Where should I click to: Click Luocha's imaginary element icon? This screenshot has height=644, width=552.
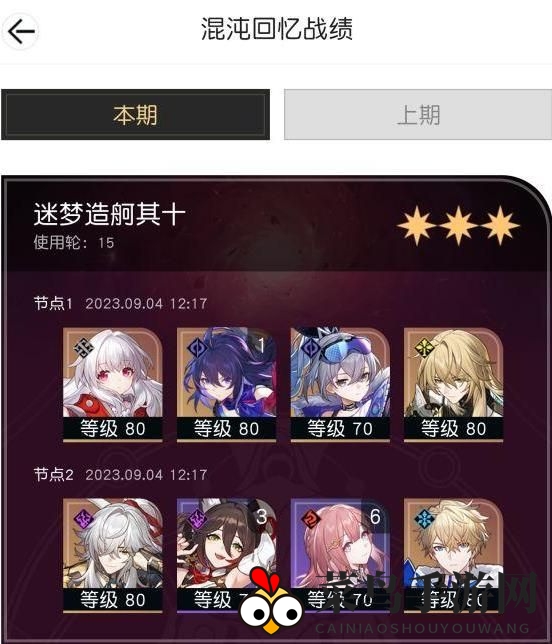424,348
